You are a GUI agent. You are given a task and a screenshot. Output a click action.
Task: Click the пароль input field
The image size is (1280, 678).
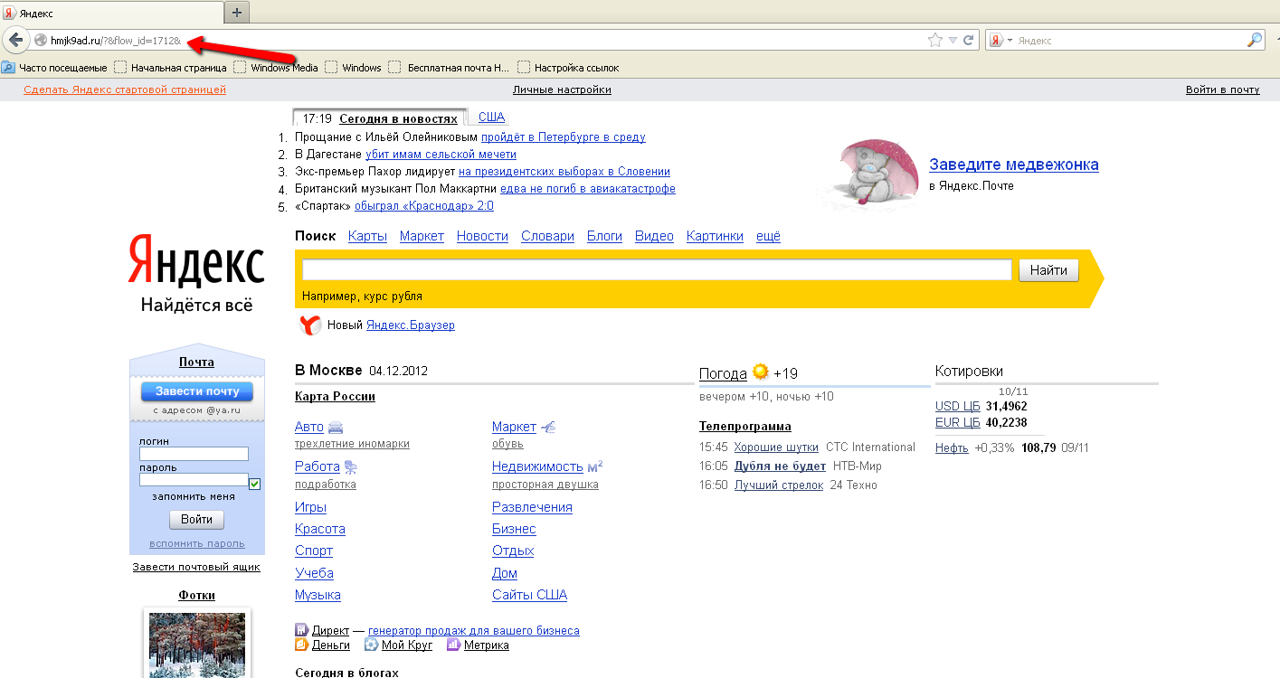[x=194, y=480]
